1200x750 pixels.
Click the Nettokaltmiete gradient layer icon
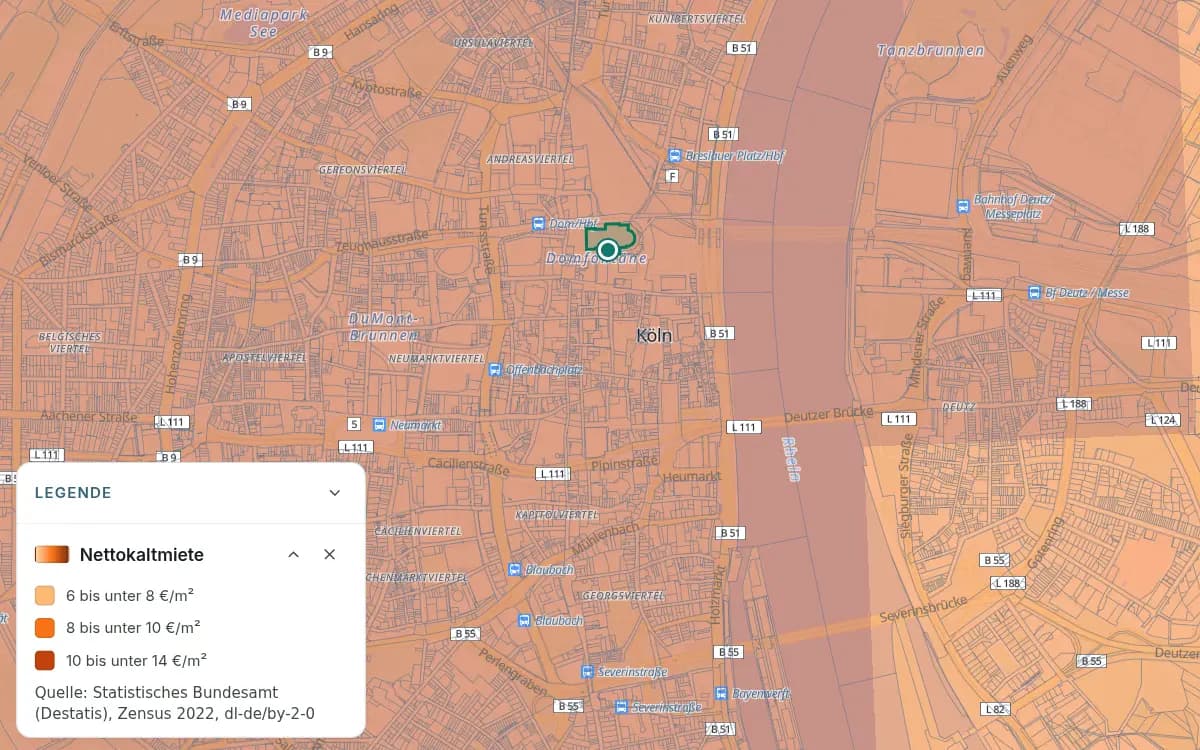click(52, 554)
